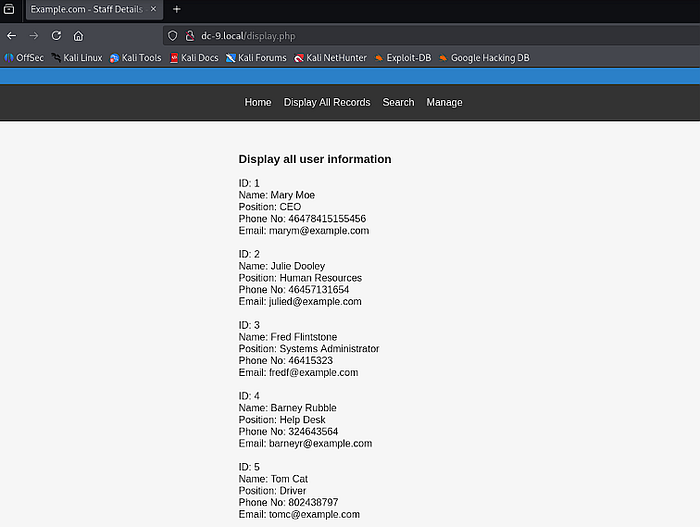700x527 pixels.
Task: Open the Search page
Action: click(398, 102)
